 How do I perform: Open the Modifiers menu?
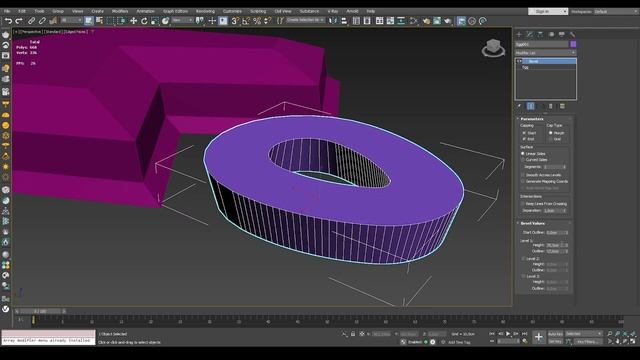point(120,11)
